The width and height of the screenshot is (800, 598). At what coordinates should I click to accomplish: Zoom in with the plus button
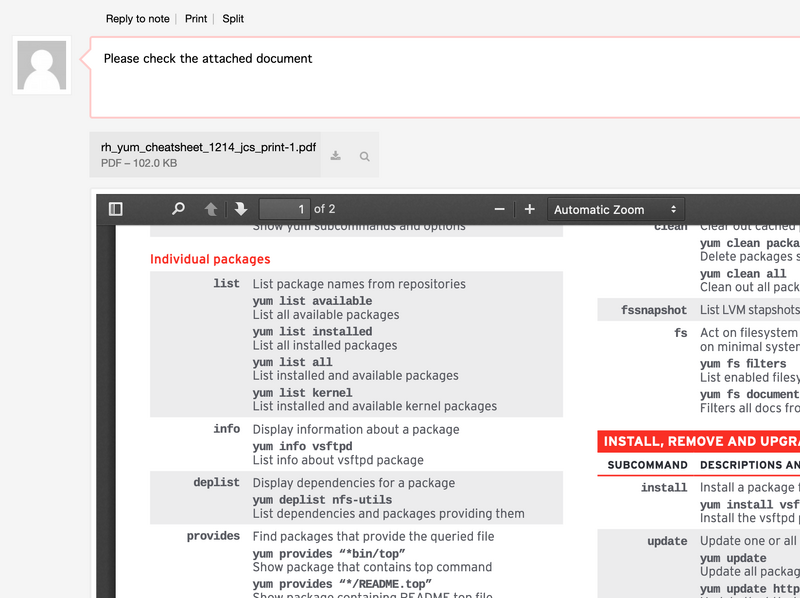[x=530, y=209]
